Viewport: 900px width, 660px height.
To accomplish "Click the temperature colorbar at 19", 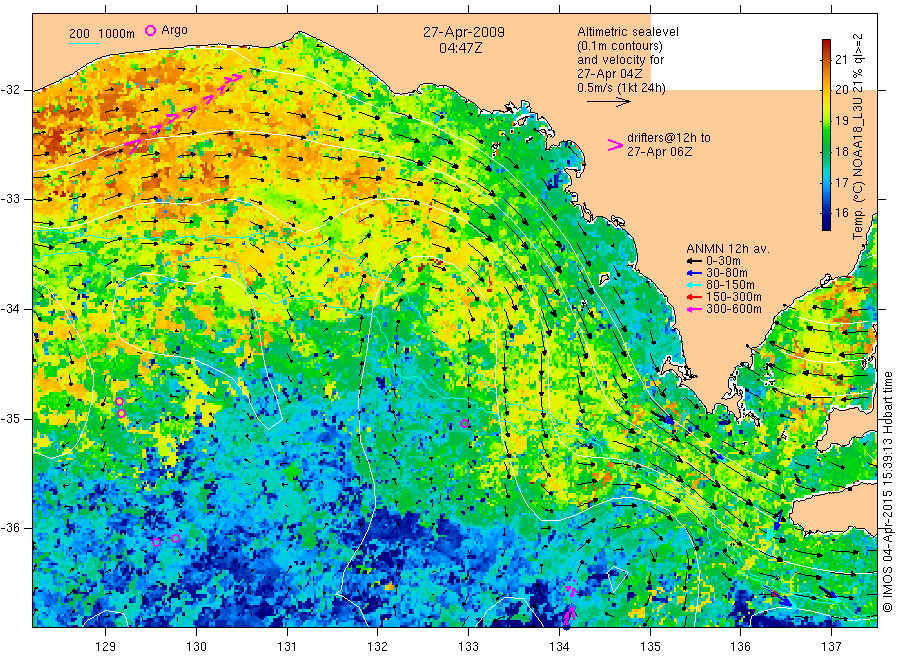I will click(x=827, y=121).
